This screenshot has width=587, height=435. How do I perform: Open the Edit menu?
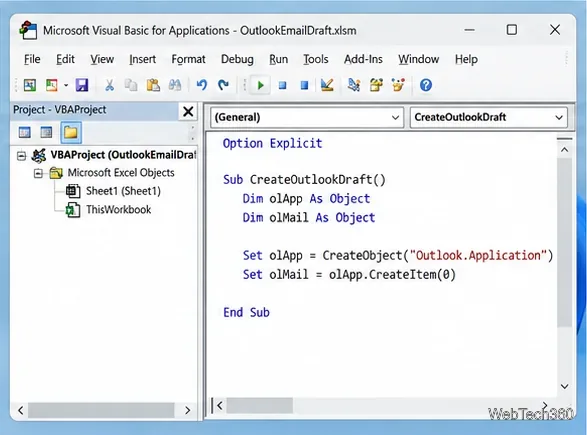pos(65,59)
